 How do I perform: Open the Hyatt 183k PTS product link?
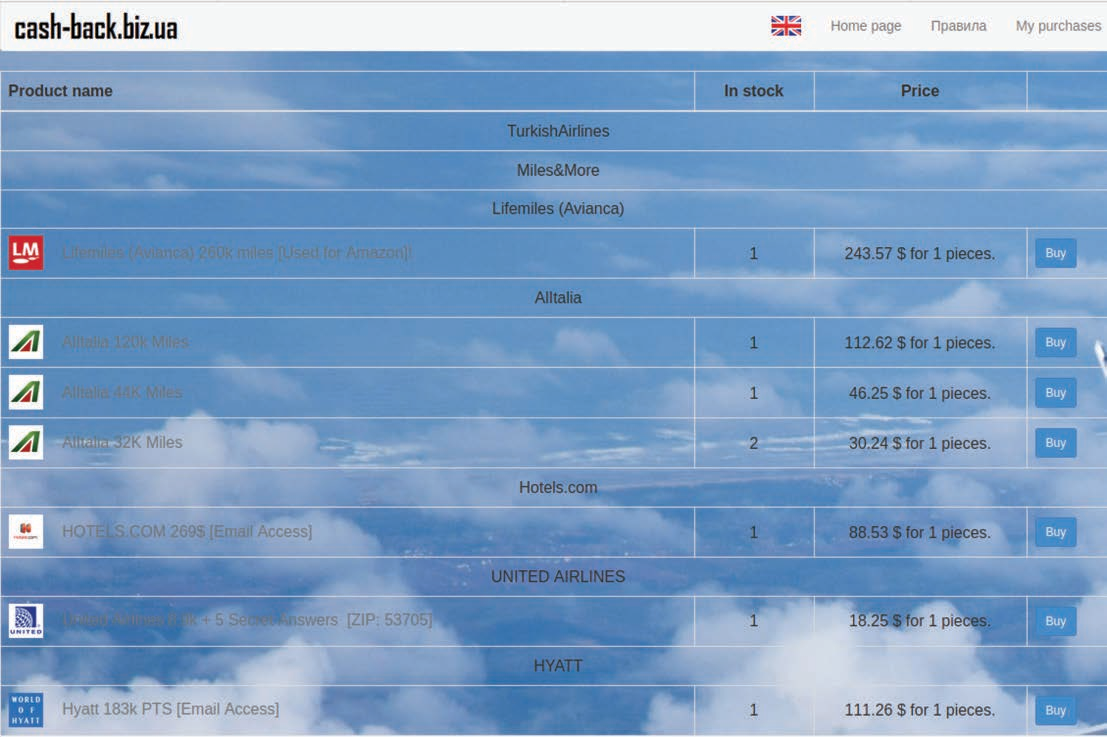(170, 709)
